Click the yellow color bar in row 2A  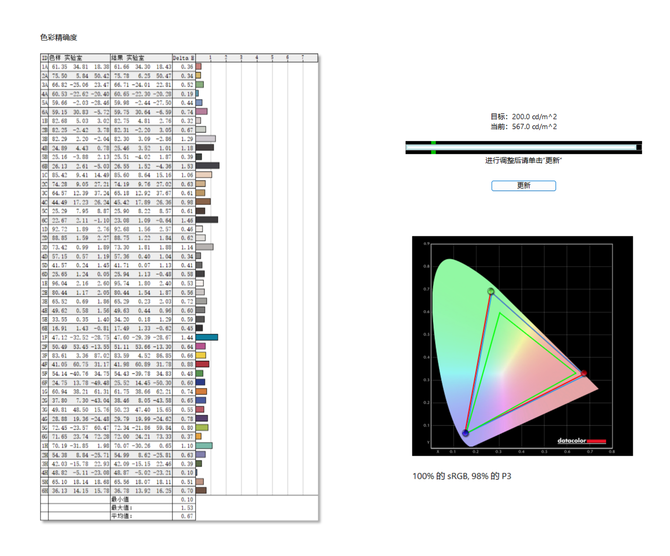198,76
